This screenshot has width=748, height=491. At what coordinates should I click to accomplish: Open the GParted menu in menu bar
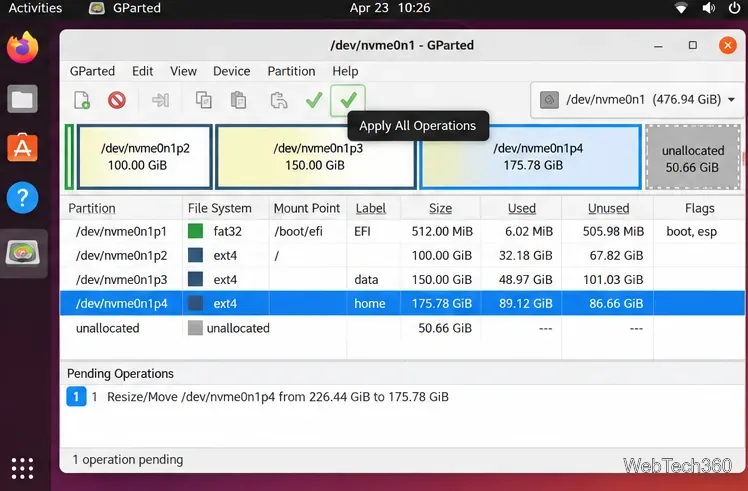tap(92, 71)
